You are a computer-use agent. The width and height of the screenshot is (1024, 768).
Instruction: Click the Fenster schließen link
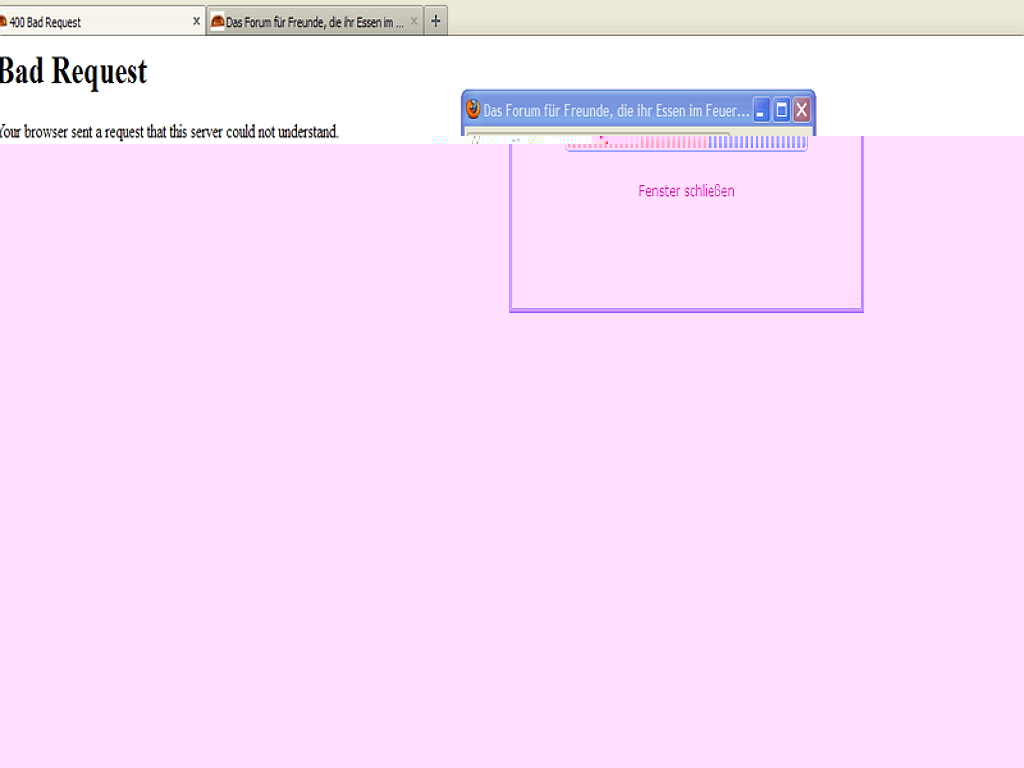pos(686,191)
